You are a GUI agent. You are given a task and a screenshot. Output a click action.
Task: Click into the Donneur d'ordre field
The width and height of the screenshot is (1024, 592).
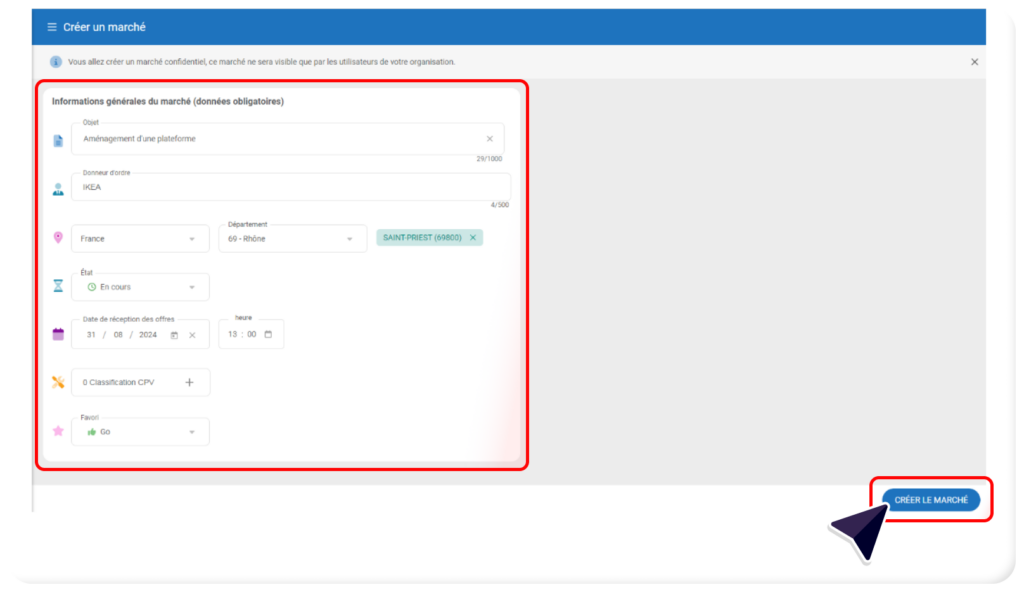[290, 187]
